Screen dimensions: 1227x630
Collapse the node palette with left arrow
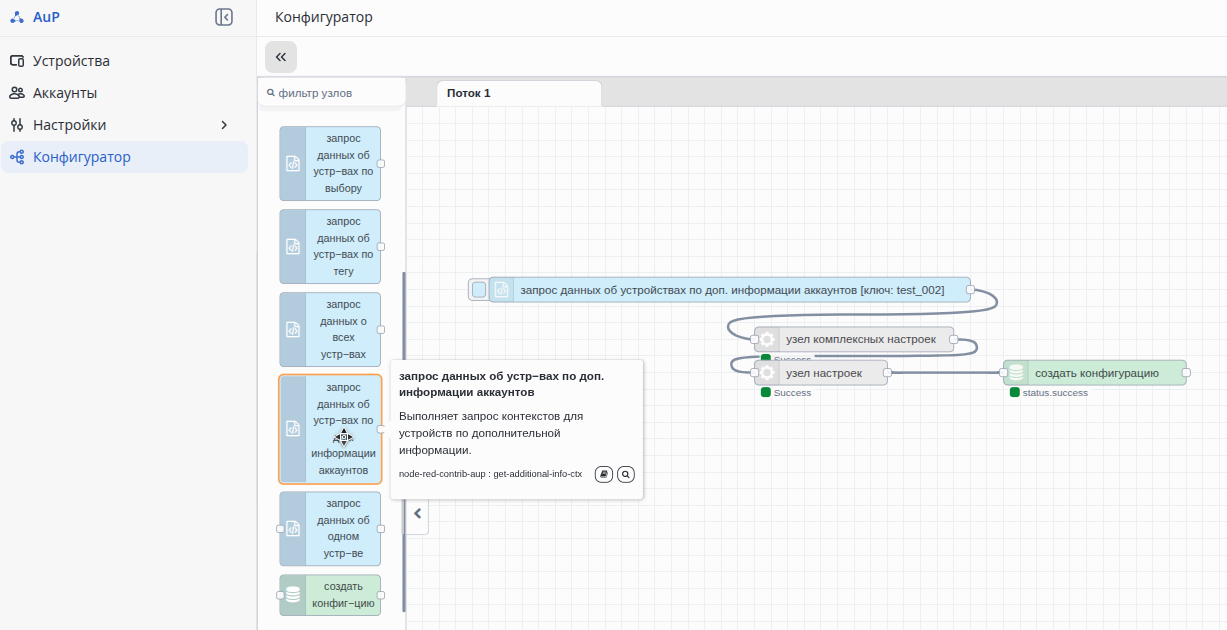418,514
